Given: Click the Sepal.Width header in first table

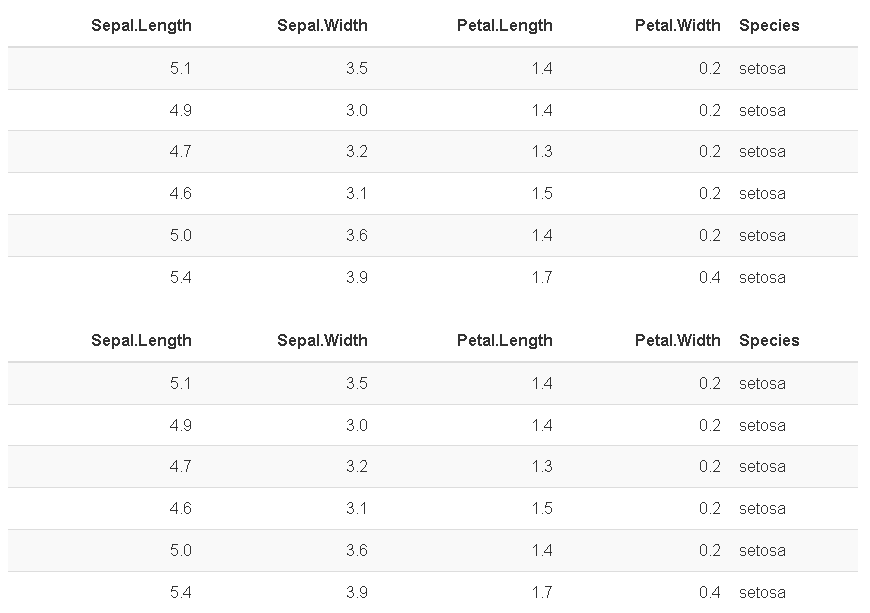Looking at the screenshot, I should [x=322, y=26].
